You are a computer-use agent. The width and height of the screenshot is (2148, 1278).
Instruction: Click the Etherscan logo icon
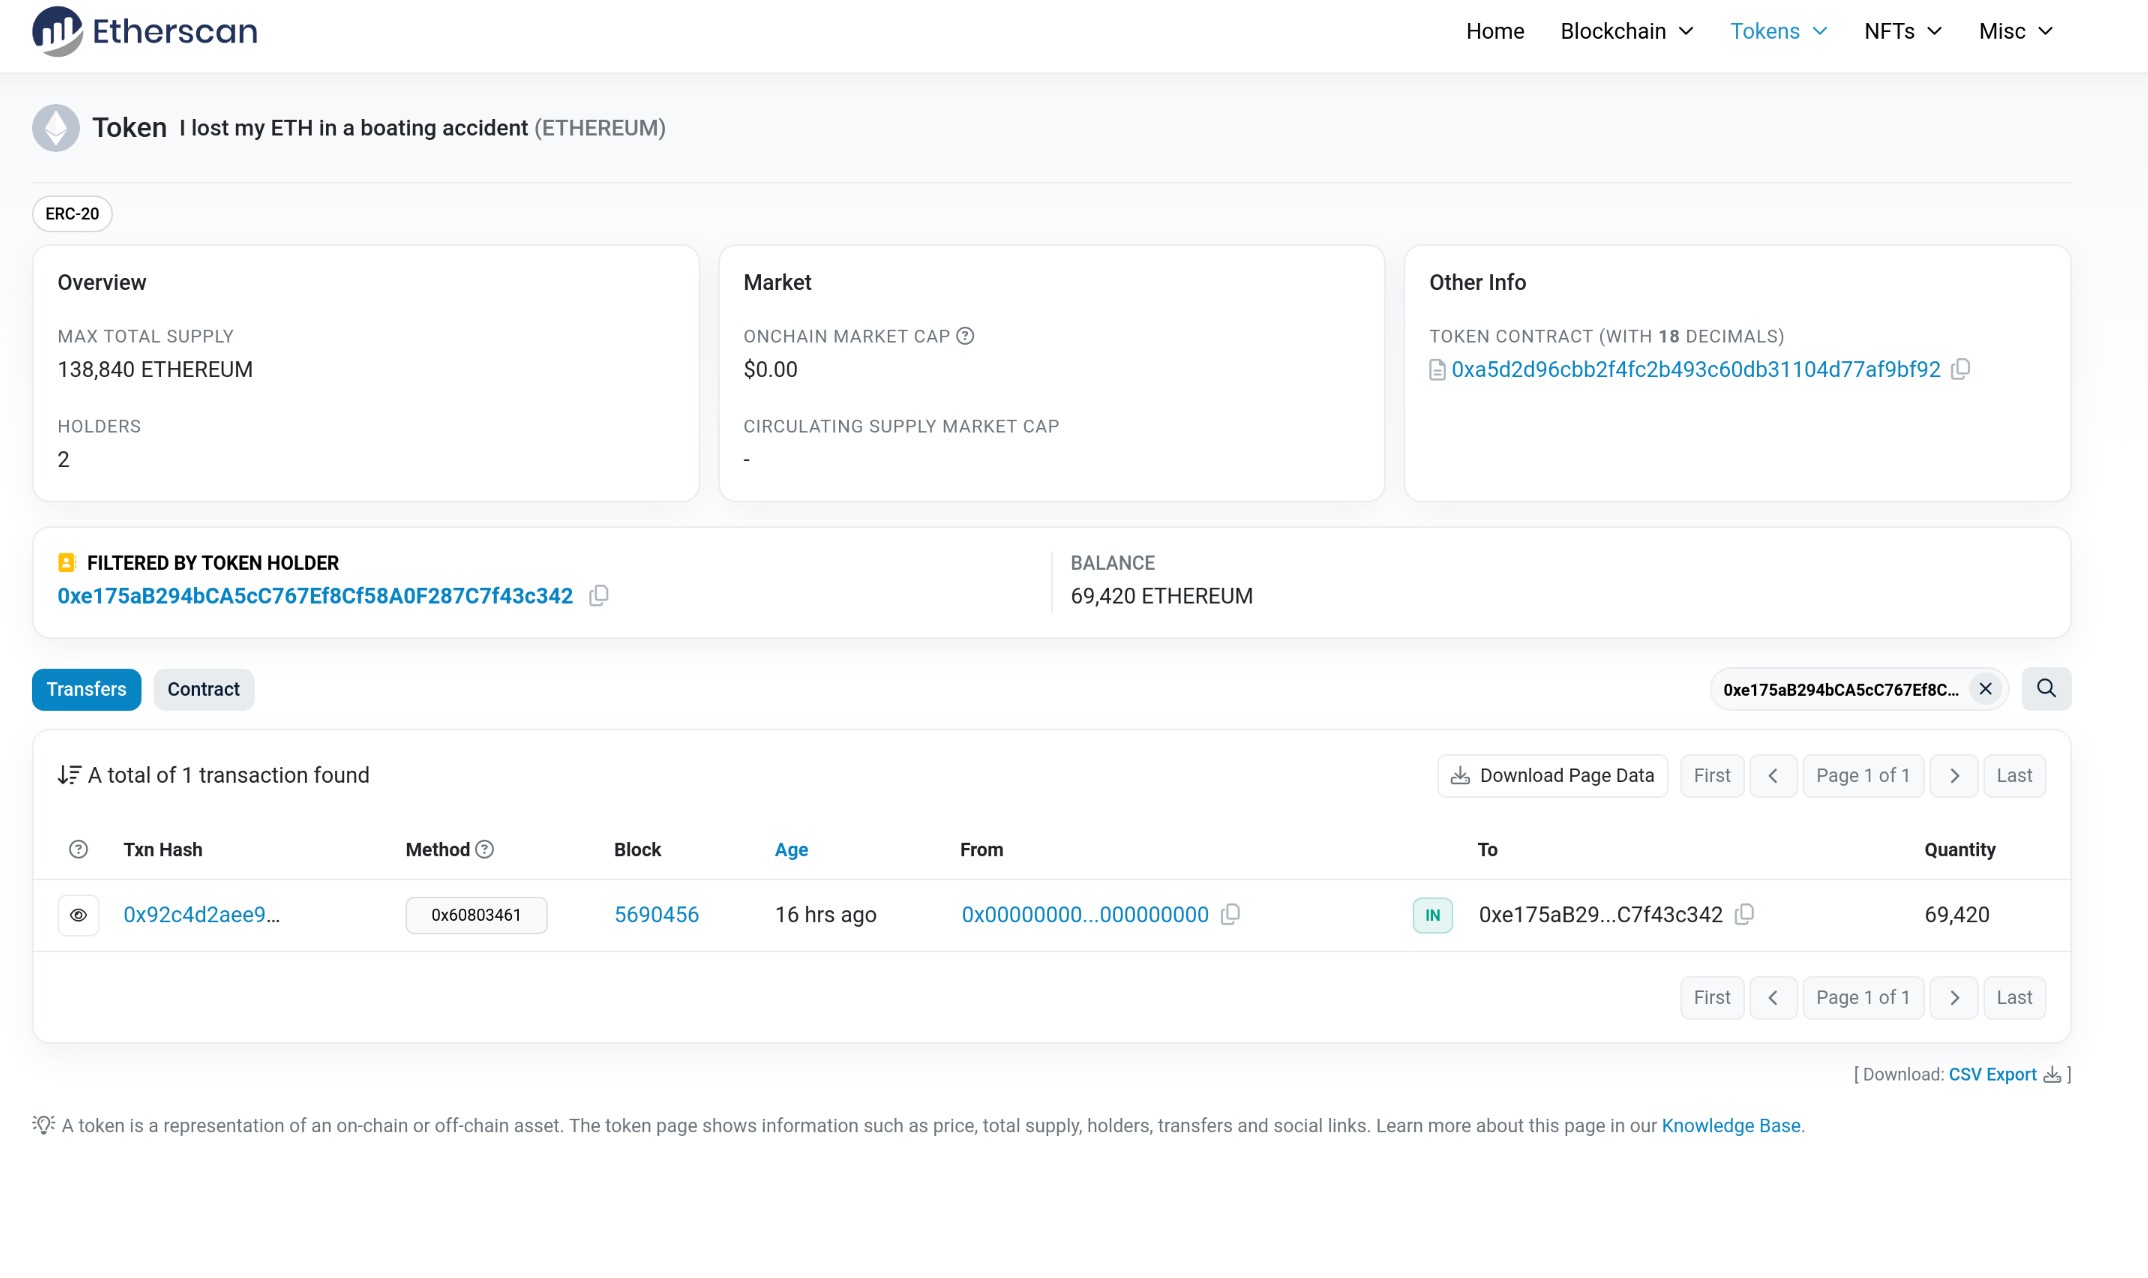coord(57,31)
